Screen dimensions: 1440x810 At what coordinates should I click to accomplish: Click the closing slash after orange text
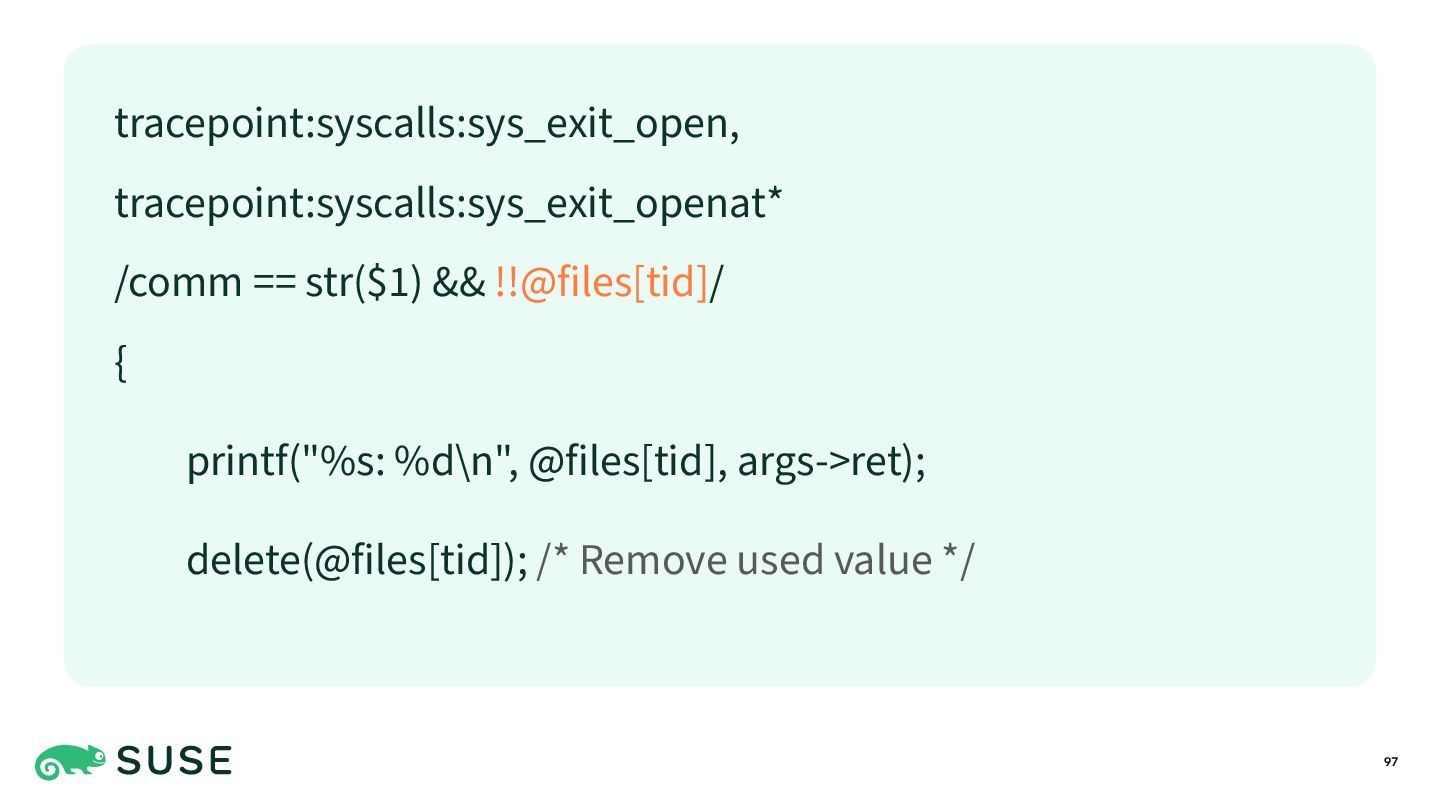716,283
